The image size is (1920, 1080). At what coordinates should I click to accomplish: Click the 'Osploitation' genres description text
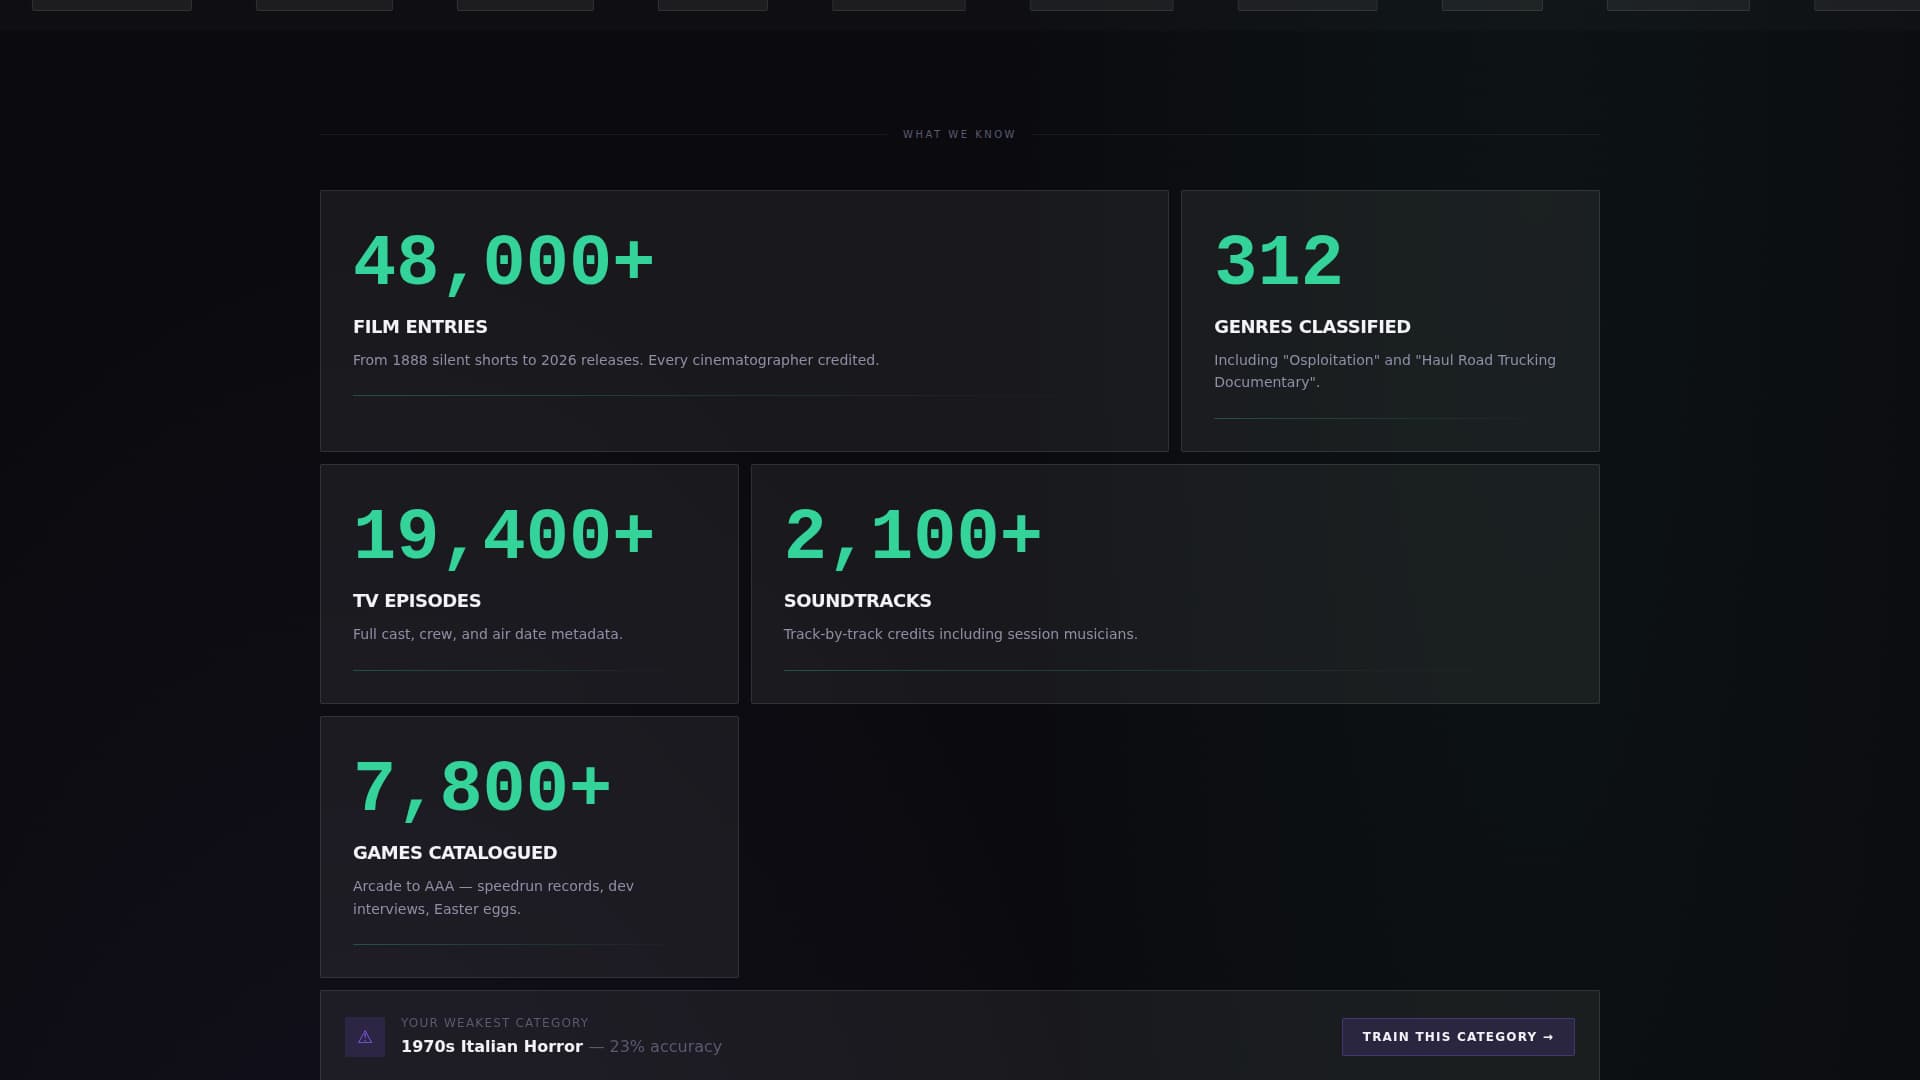tap(1385, 371)
